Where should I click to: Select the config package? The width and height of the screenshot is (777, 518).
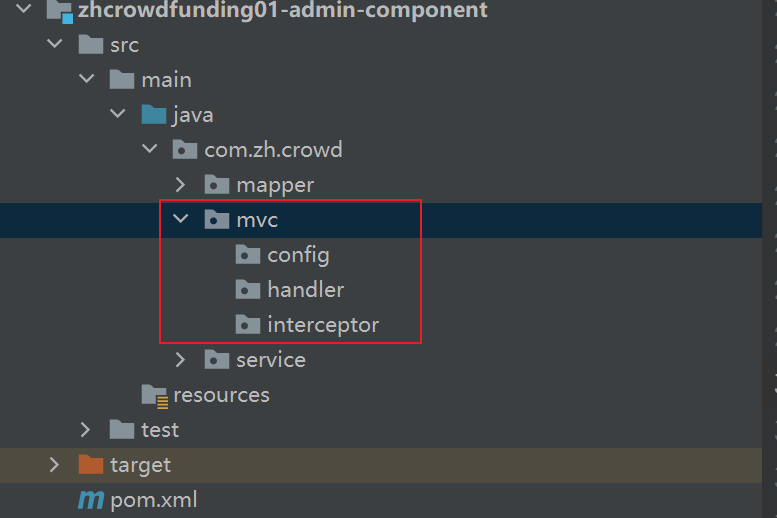(x=298, y=255)
